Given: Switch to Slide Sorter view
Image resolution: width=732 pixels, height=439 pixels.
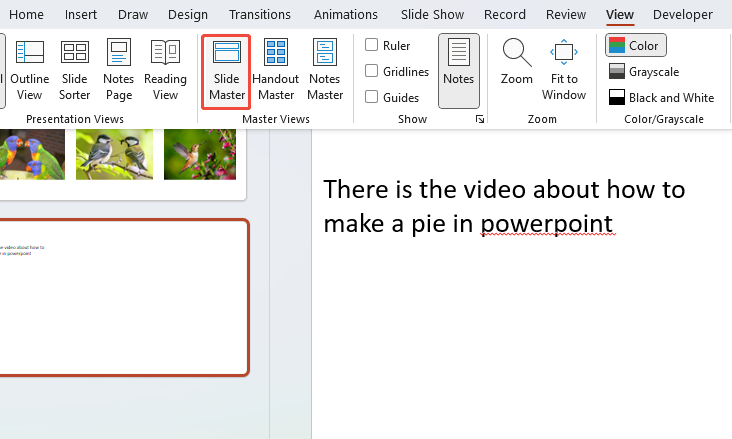Looking at the screenshot, I should [x=74, y=70].
